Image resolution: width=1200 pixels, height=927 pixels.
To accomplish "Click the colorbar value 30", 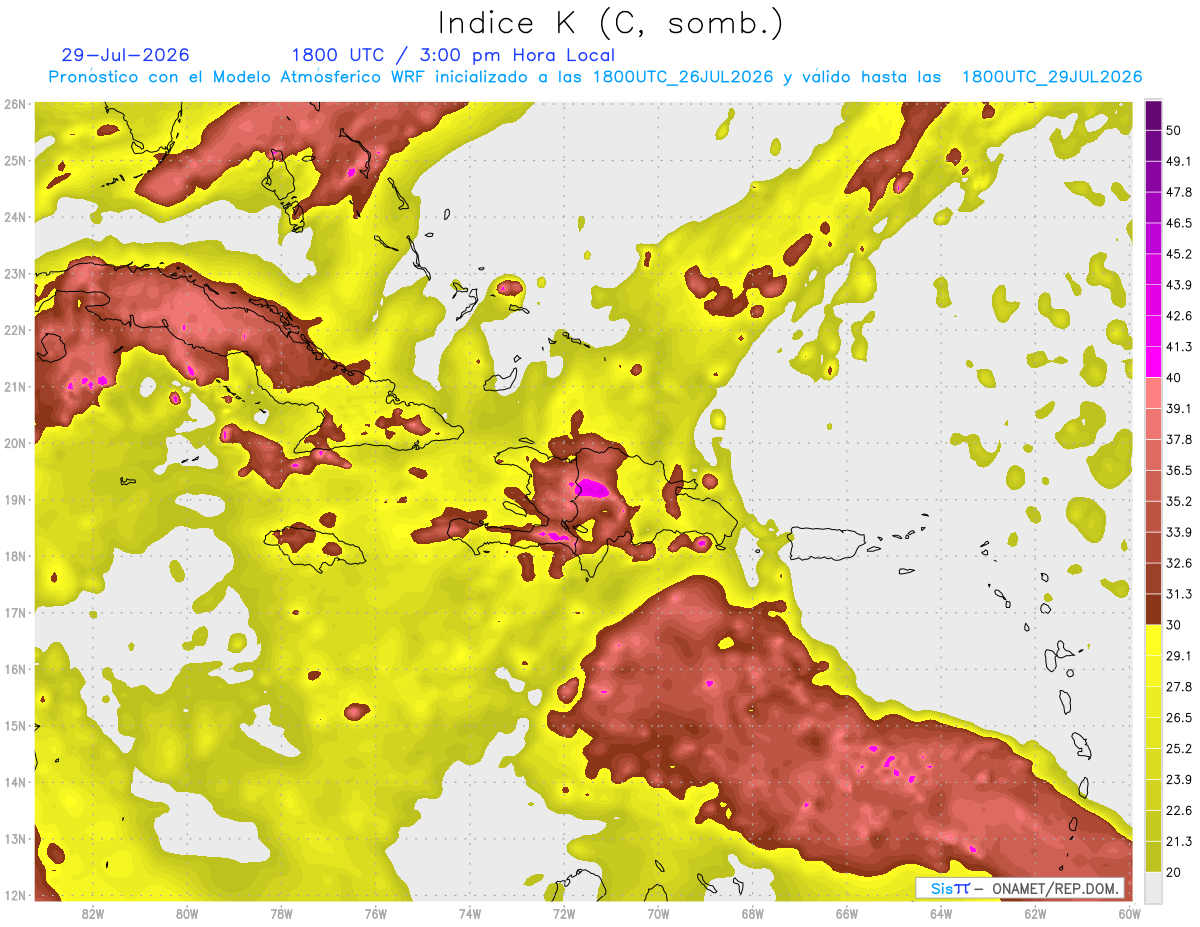I will pyautogui.click(x=1175, y=625).
